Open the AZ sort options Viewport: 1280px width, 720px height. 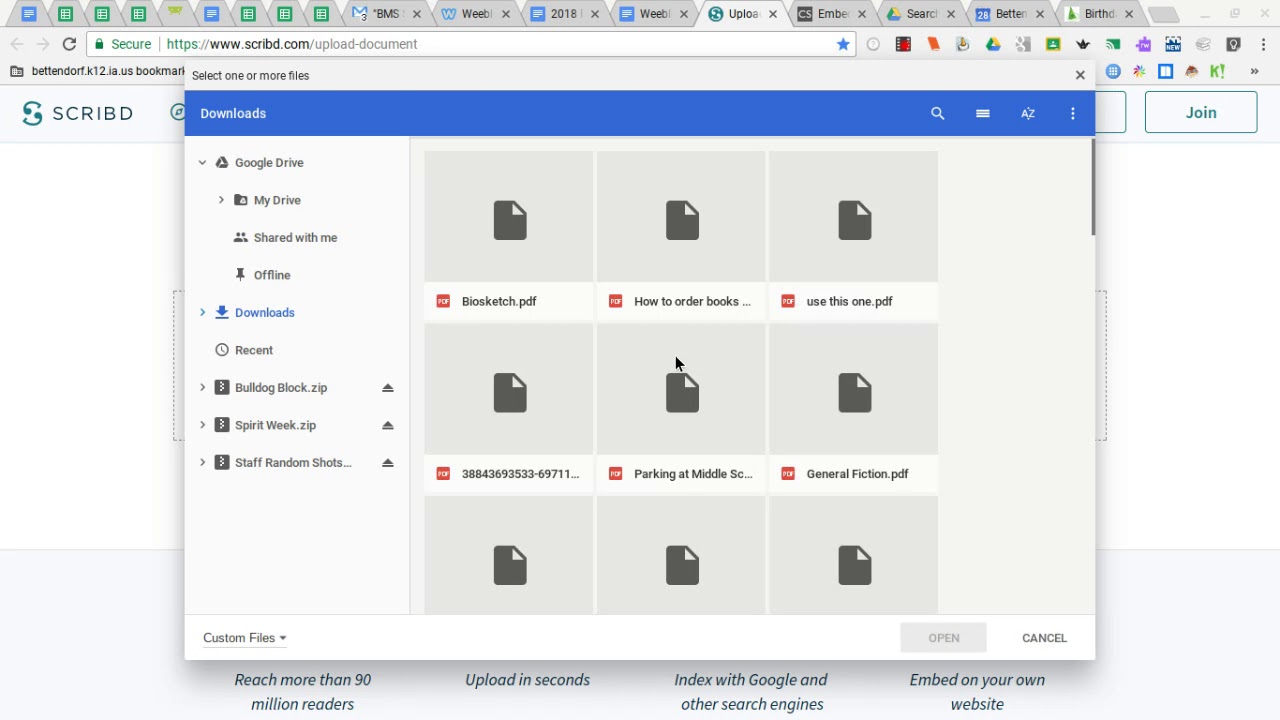[x=1027, y=114]
